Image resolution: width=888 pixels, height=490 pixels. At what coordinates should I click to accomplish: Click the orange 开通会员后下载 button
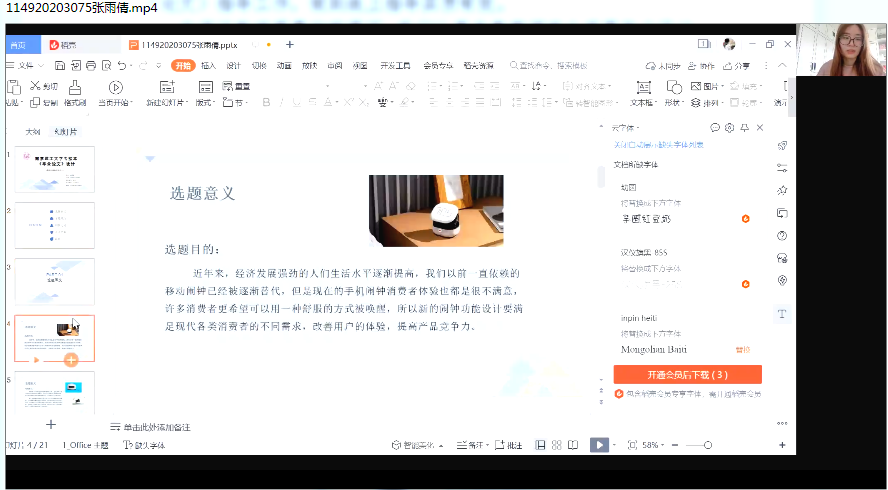point(687,375)
